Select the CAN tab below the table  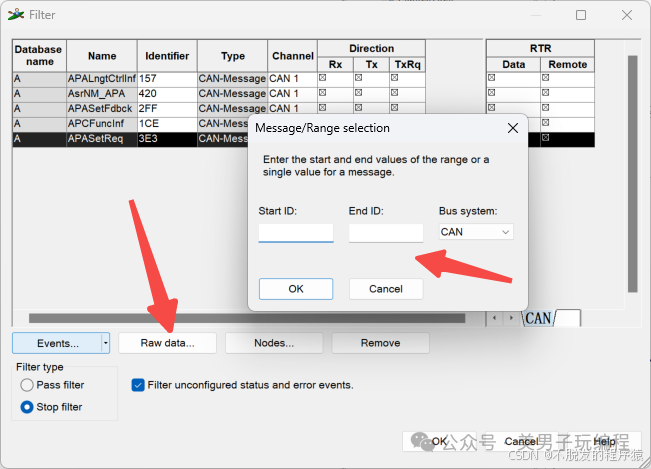[538, 319]
